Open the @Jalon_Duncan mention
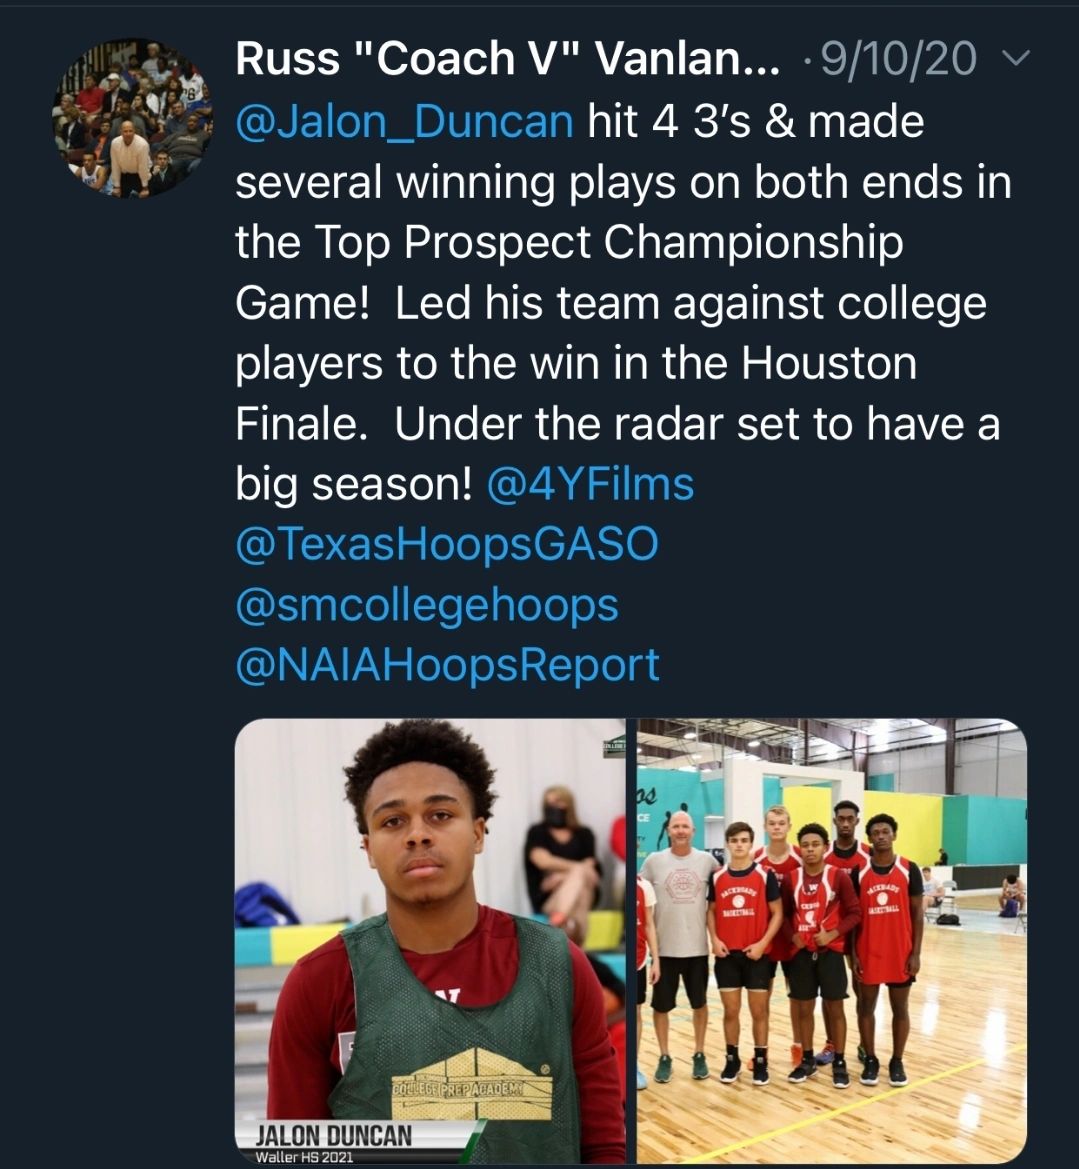 [x=404, y=122]
